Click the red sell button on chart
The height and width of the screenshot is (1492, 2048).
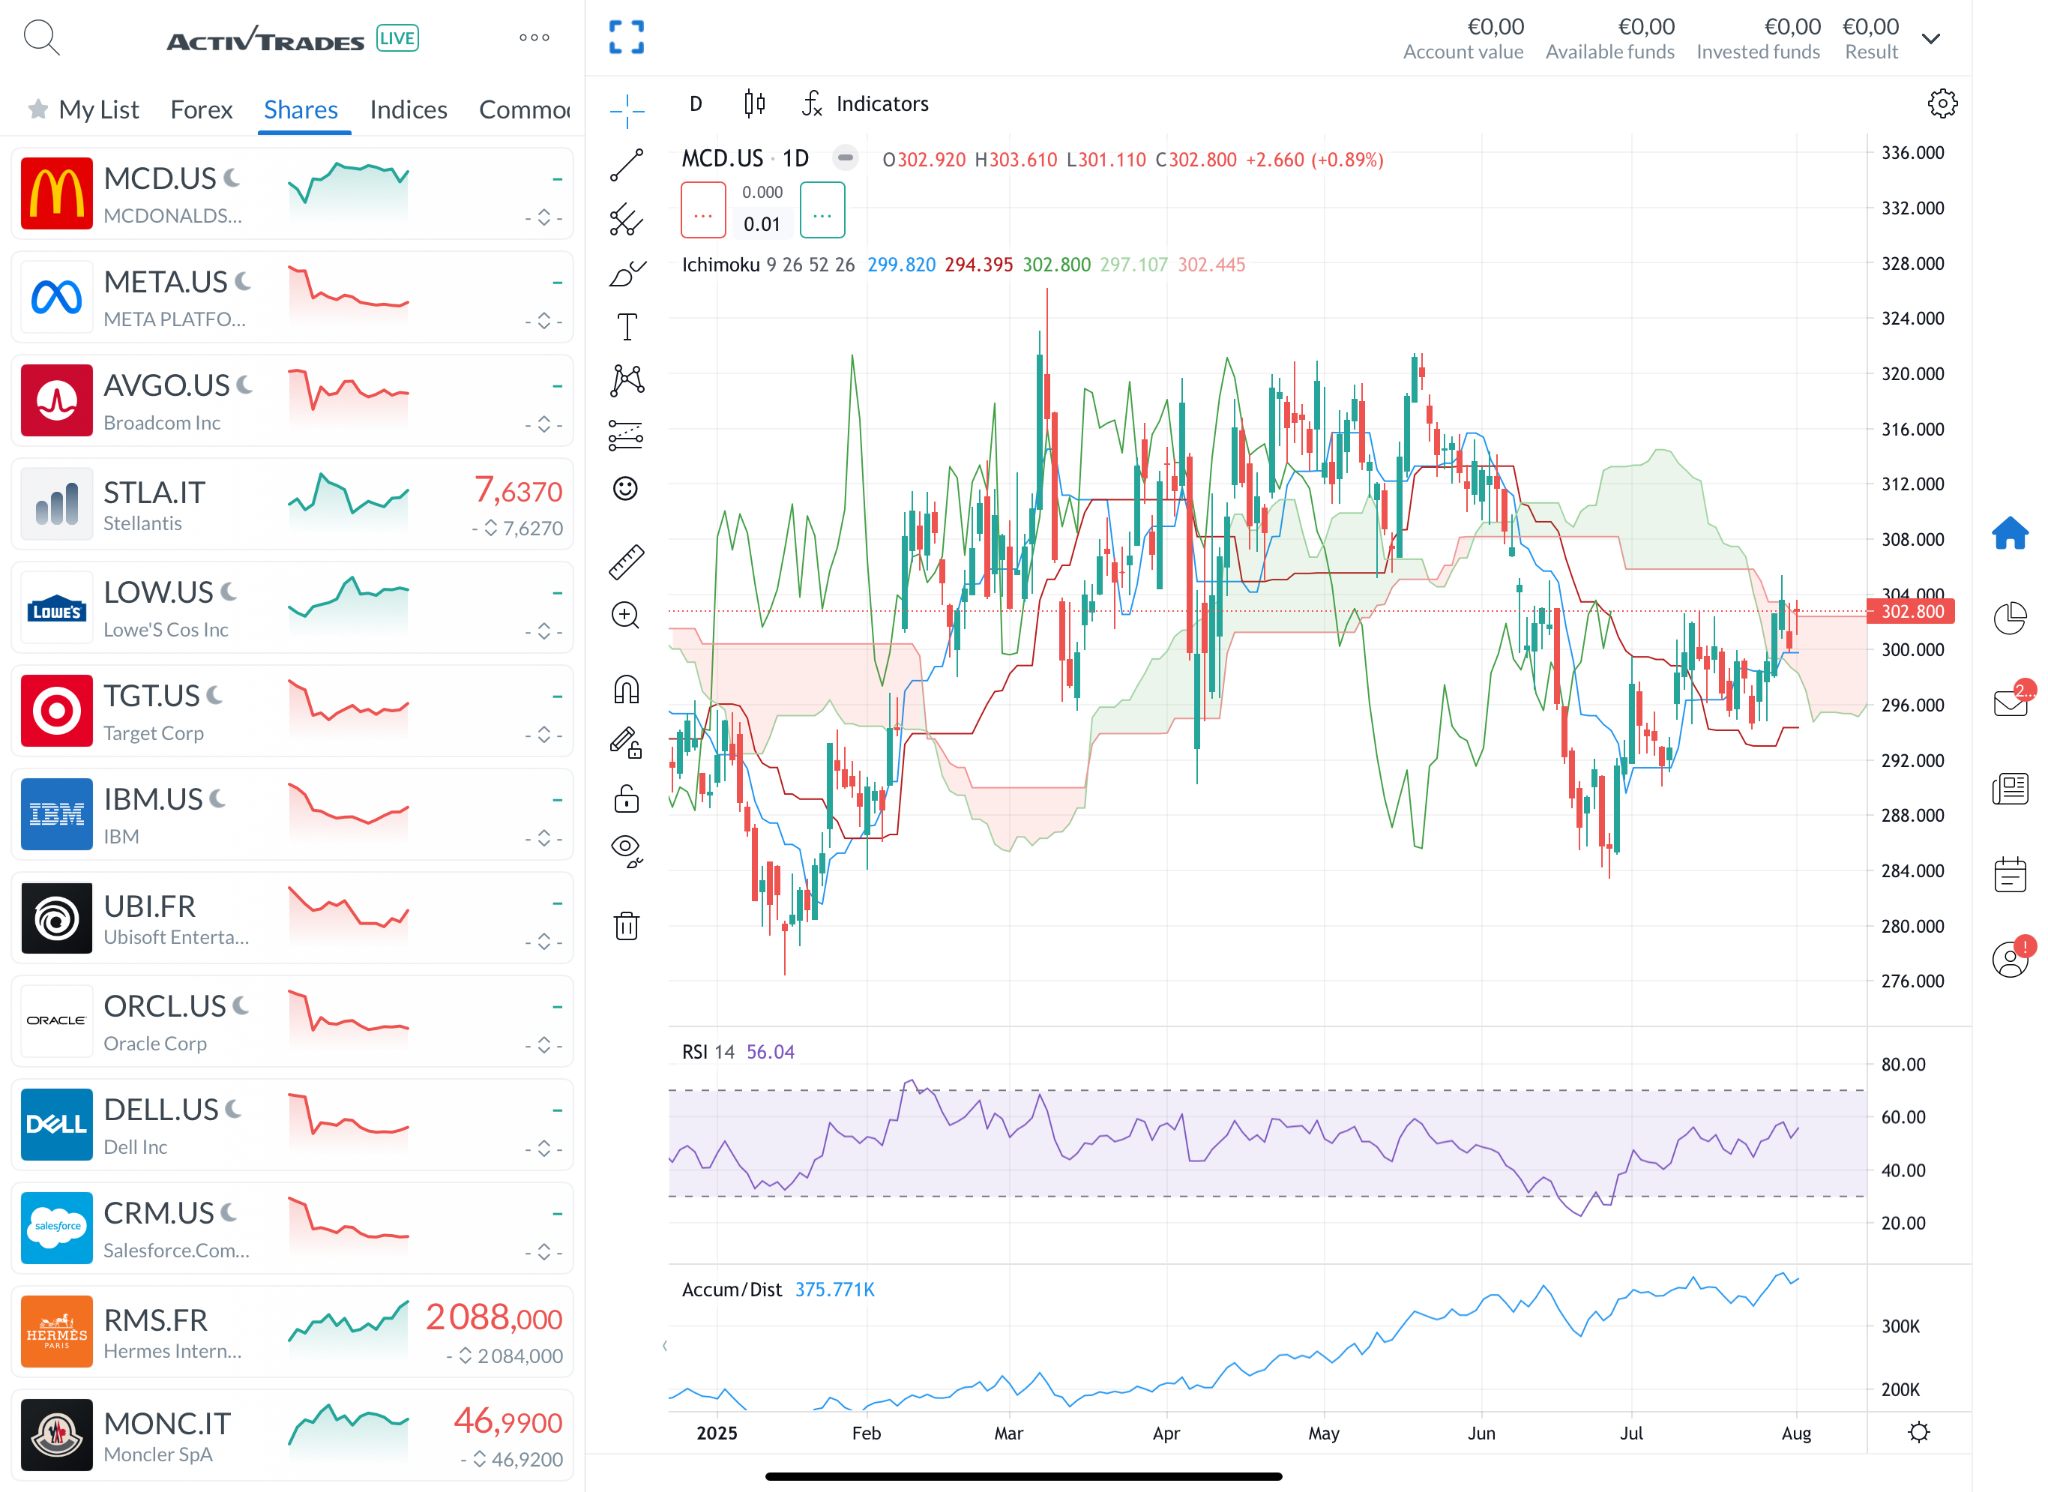[x=703, y=210]
